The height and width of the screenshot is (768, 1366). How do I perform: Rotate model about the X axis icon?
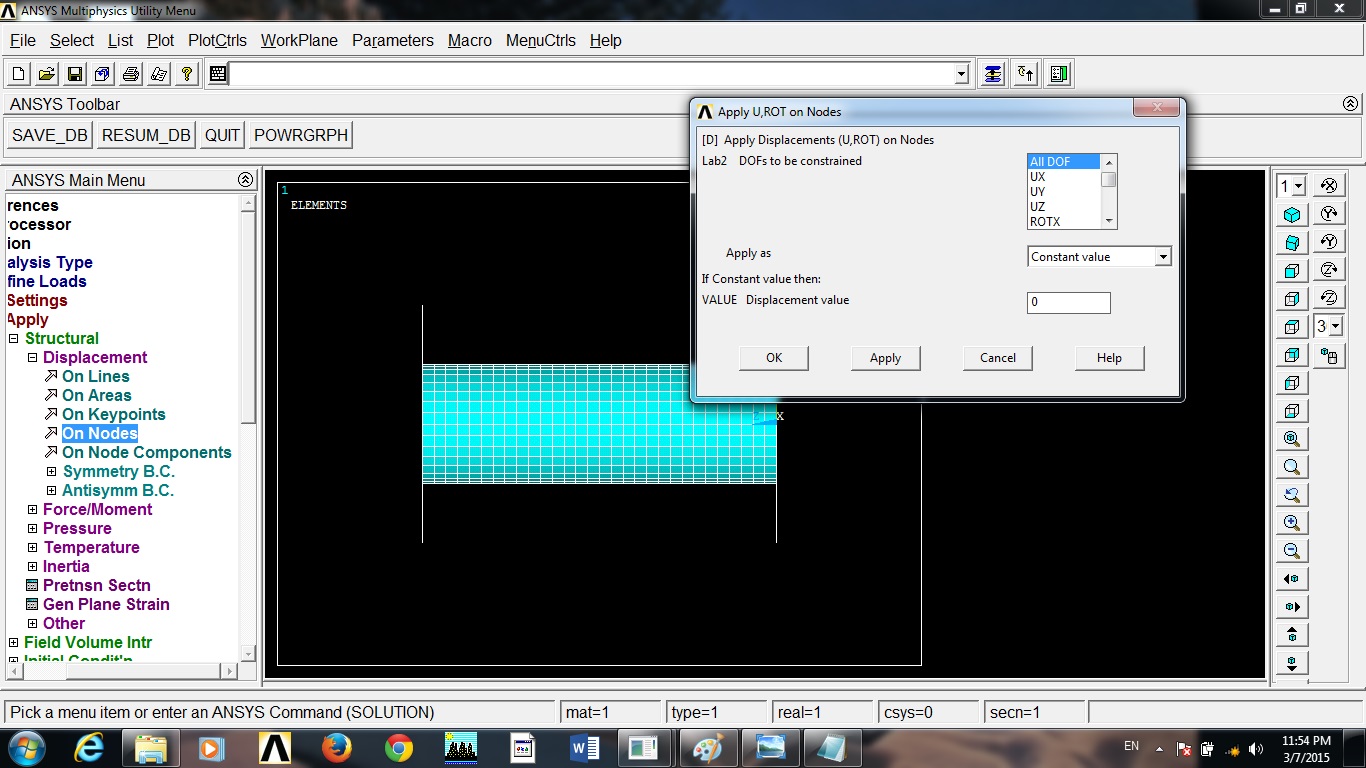click(1329, 186)
